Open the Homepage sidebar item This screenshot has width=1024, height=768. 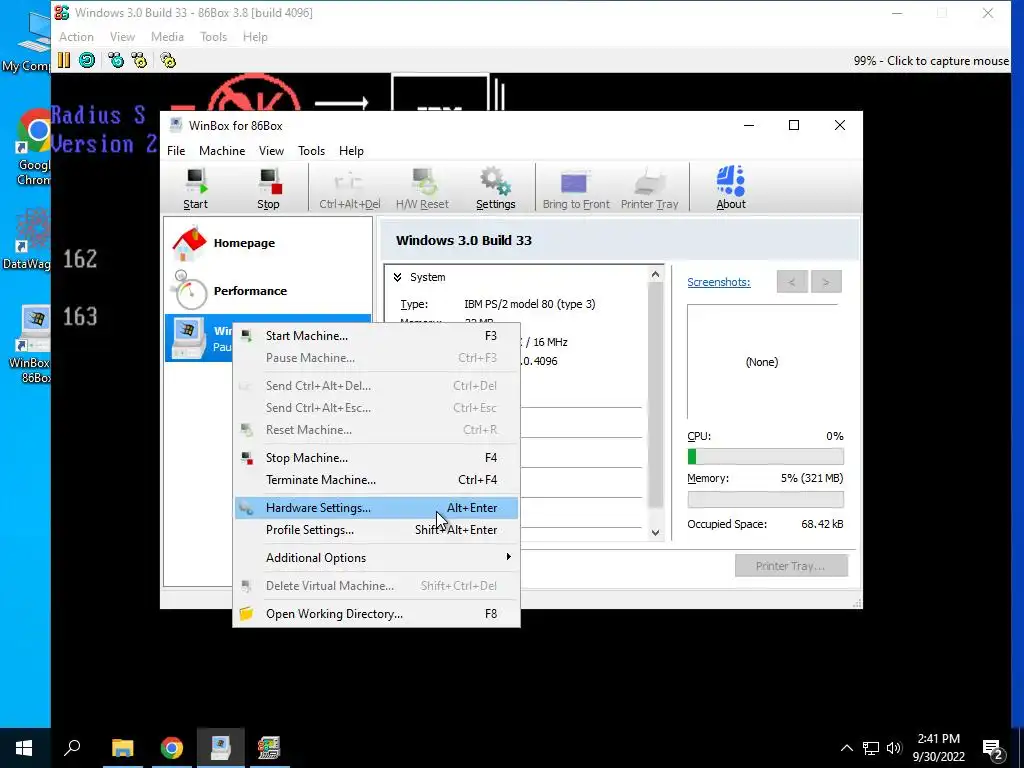click(x=268, y=243)
